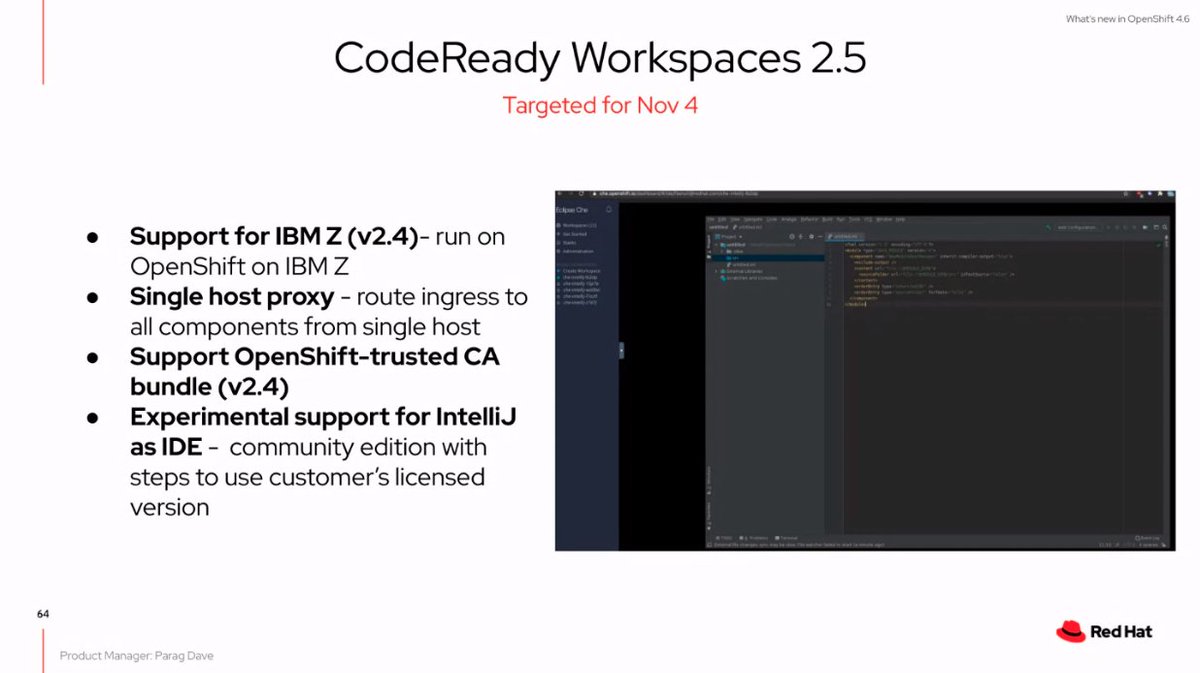Expand the .idea folder in the project tree
The height and width of the screenshot is (673, 1200).
click(x=722, y=251)
